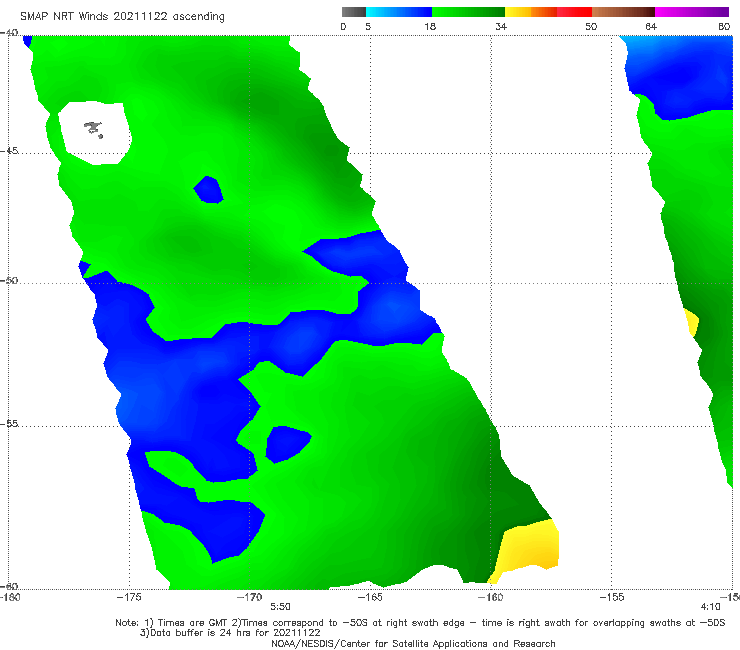The image size is (740, 650).
Task: Click the small yellow patch on the right swath
Action: (692, 322)
